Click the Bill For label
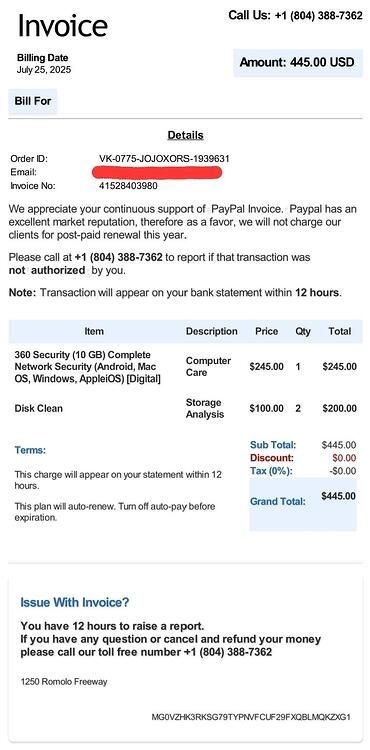The height and width of the screenshot is (750, 370). point(33,101)
